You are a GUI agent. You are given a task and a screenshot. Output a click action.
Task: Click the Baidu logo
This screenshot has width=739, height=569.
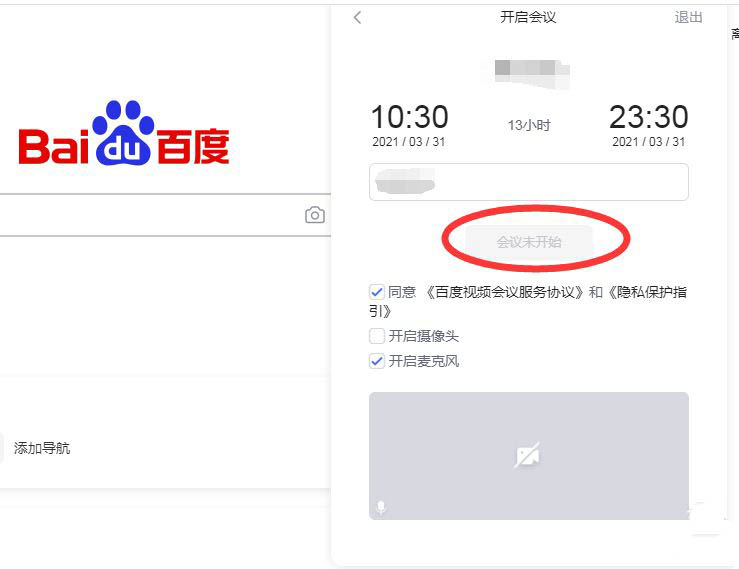point(124,133)
